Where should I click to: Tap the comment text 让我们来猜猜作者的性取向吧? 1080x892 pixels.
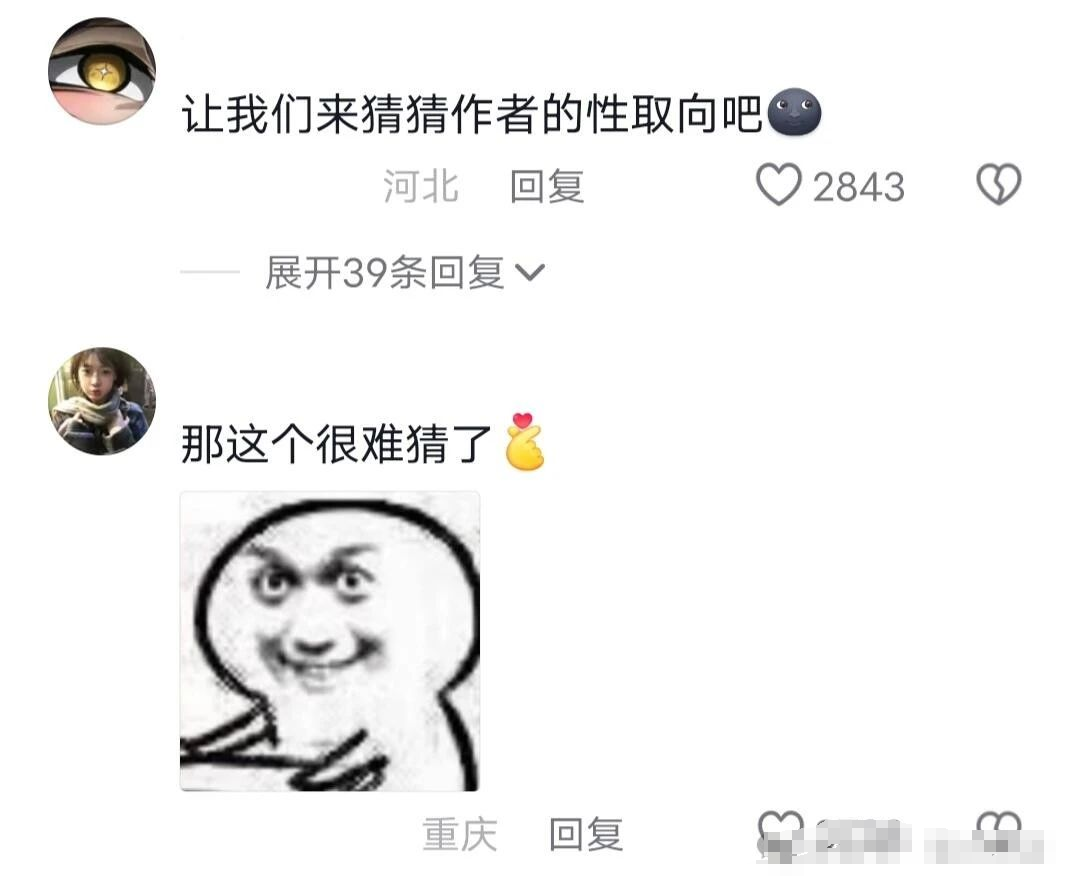[472, 114]
